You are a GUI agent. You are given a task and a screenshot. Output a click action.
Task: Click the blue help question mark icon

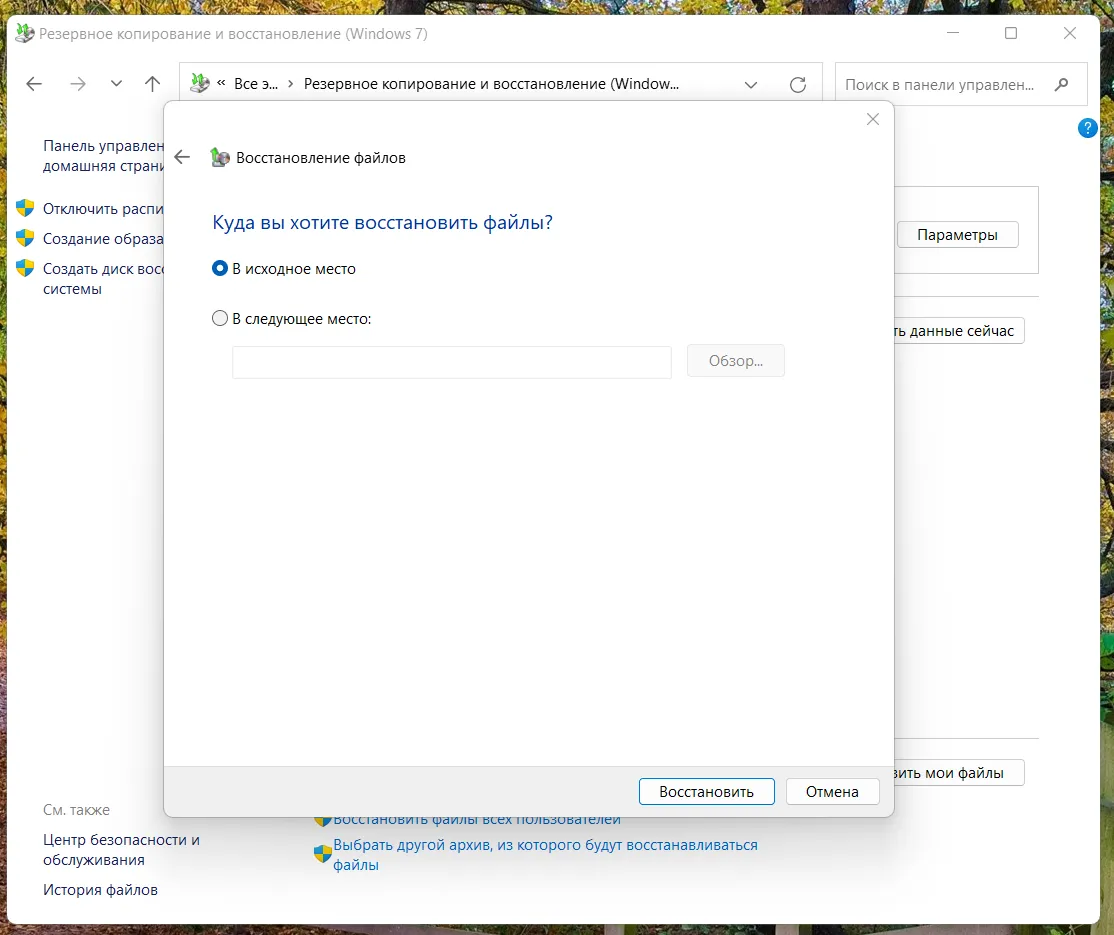[1088, 128]
